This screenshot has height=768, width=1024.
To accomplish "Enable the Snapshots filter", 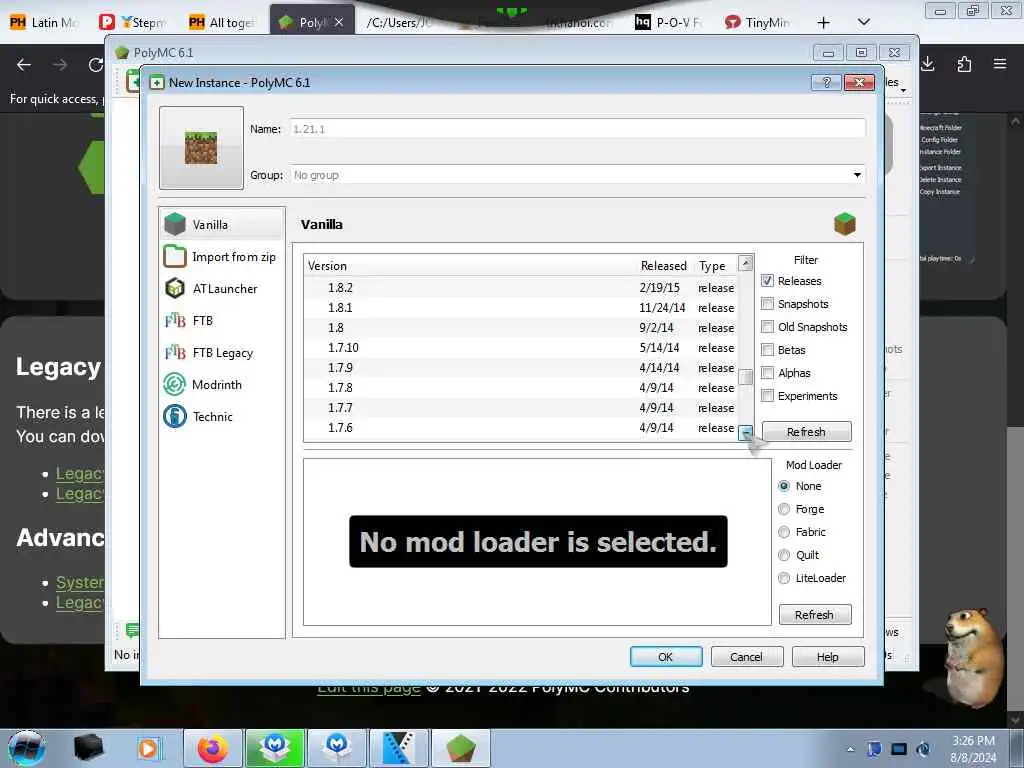I will coord(767,304).
